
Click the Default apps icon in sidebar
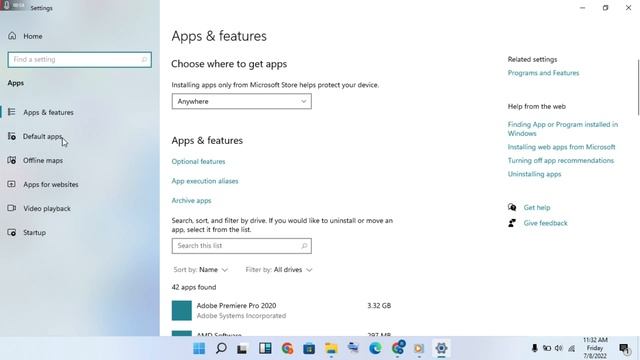(12, 136)
